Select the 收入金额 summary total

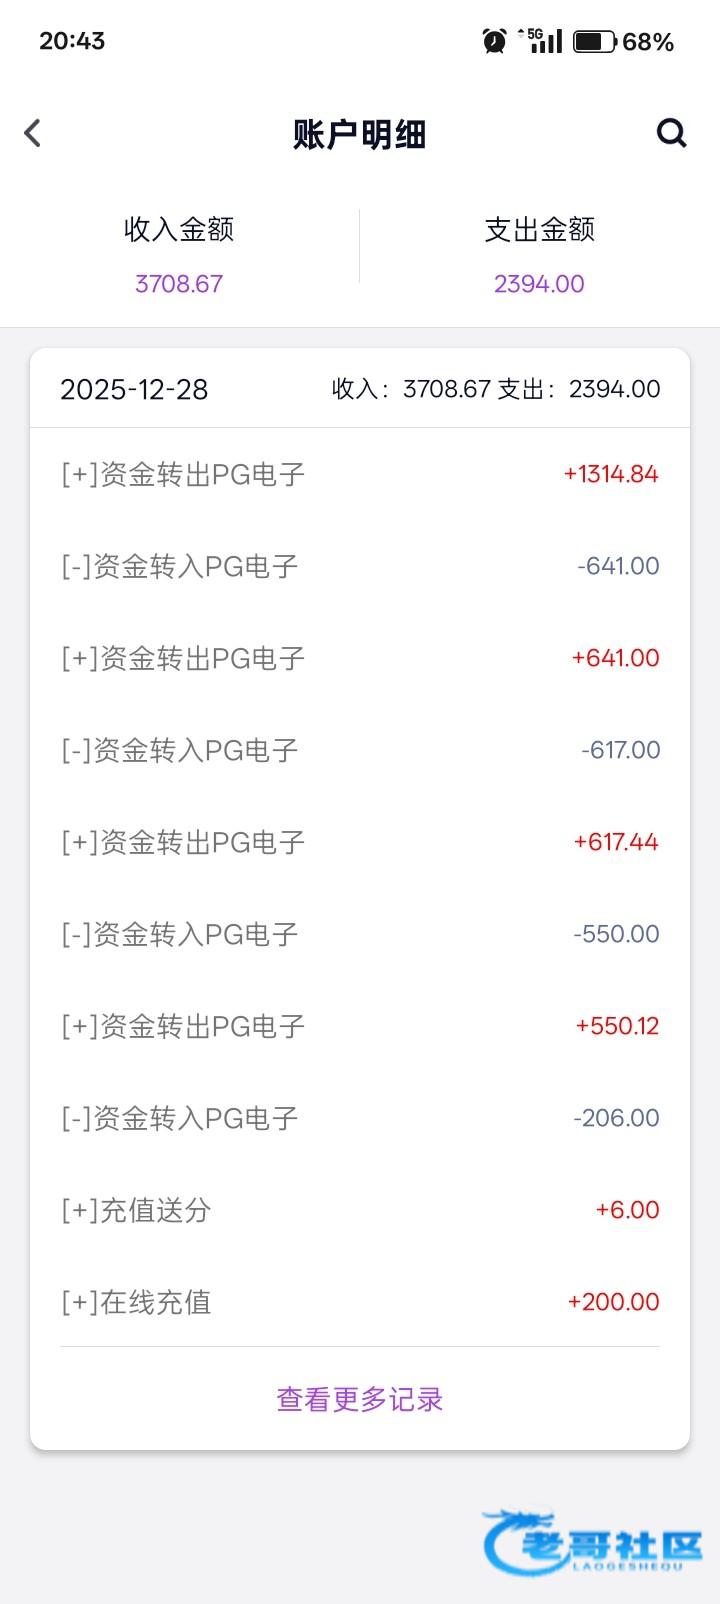tap(179, 255)
